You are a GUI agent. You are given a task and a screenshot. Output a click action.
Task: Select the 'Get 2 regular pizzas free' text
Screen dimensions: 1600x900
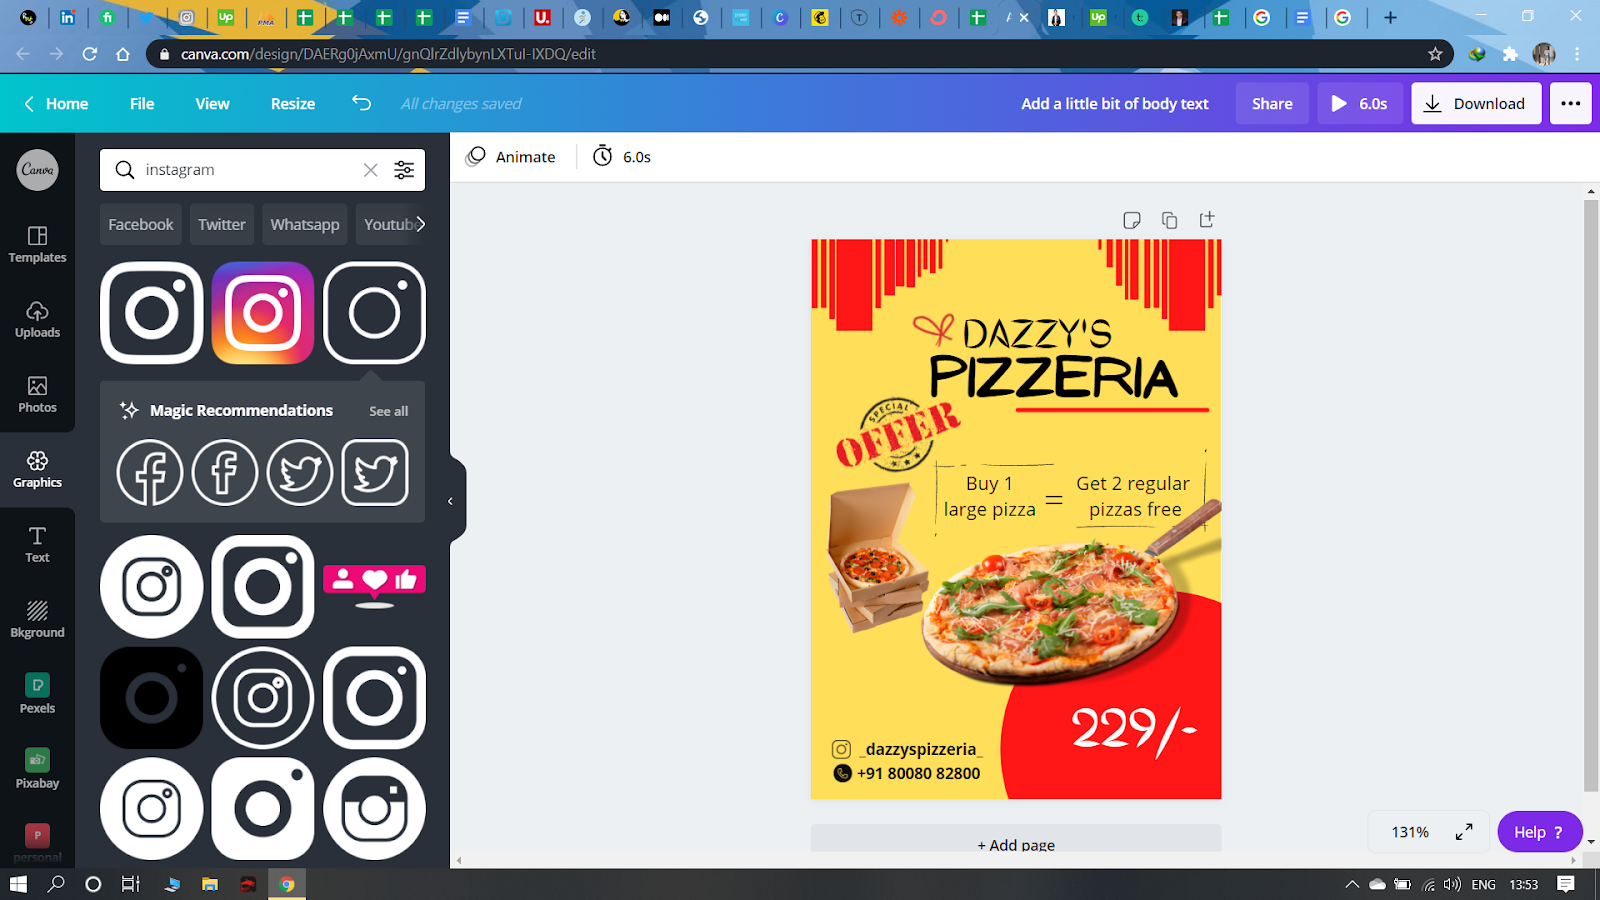(x=1133, y=496)
